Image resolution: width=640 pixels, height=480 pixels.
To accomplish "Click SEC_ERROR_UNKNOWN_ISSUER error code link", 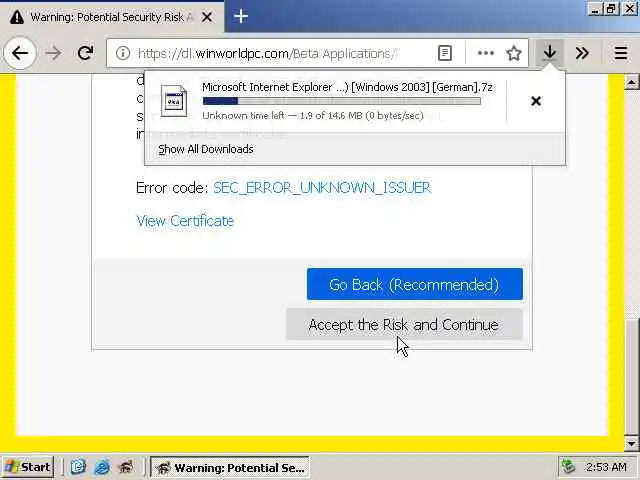I will (322, 188).
